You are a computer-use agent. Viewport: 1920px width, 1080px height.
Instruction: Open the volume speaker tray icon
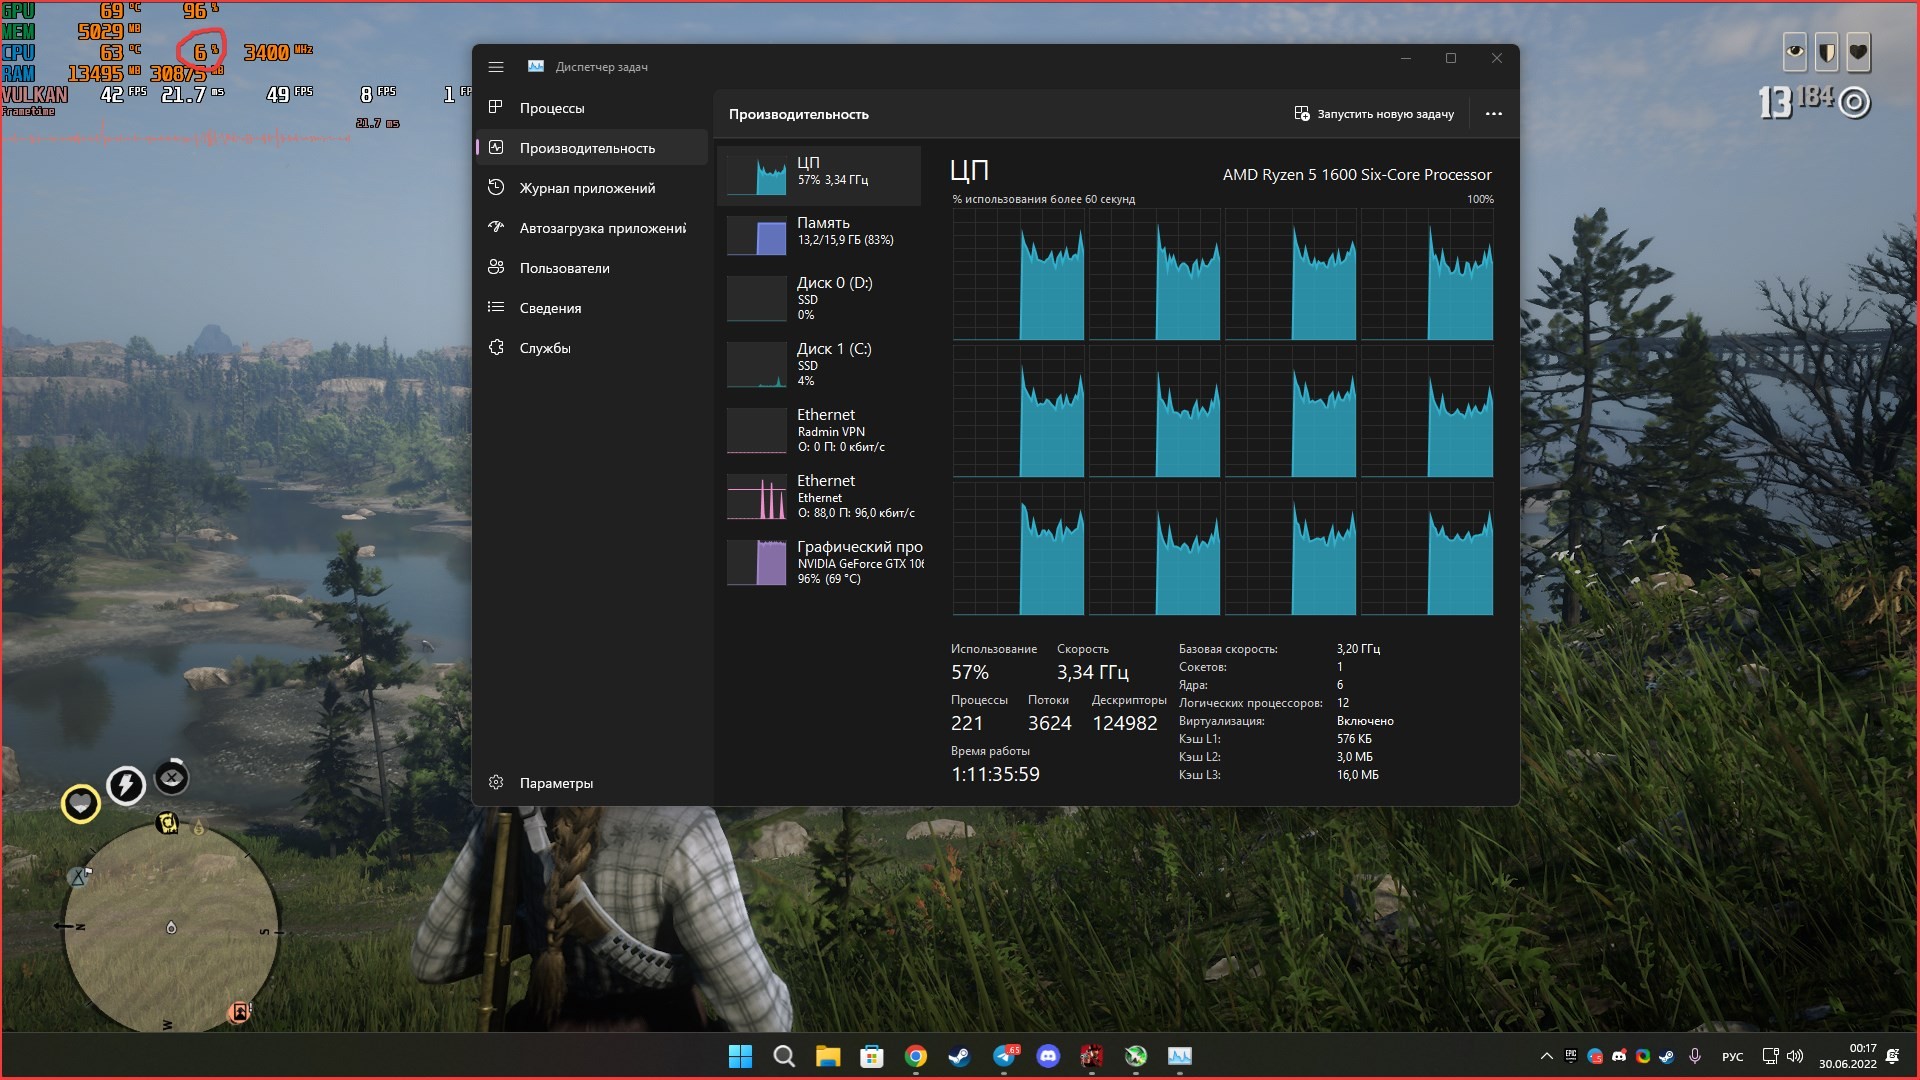point(1795,1056)
